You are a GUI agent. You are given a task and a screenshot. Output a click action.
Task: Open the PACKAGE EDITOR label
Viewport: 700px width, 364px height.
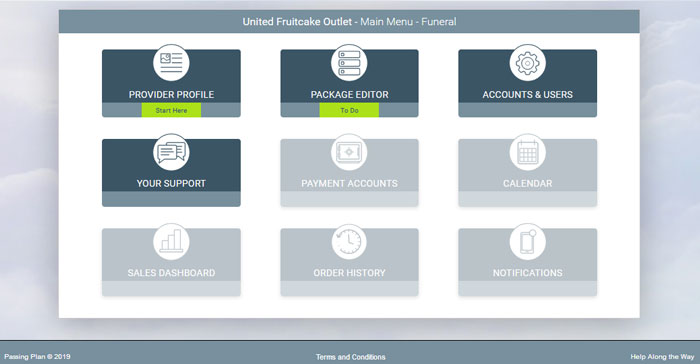pyautogui.click(x=349, y=95)
